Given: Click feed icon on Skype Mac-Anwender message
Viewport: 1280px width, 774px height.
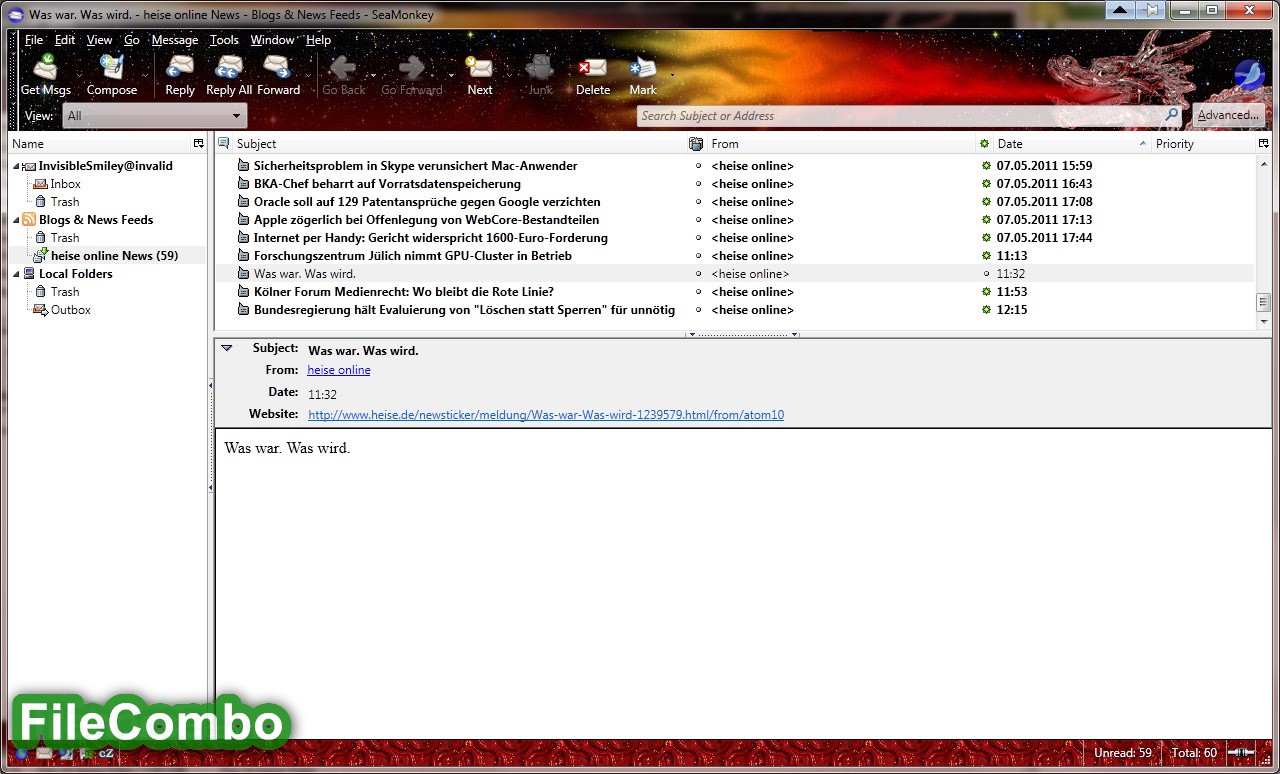Looking at the screenshot, I should [243, 166].
